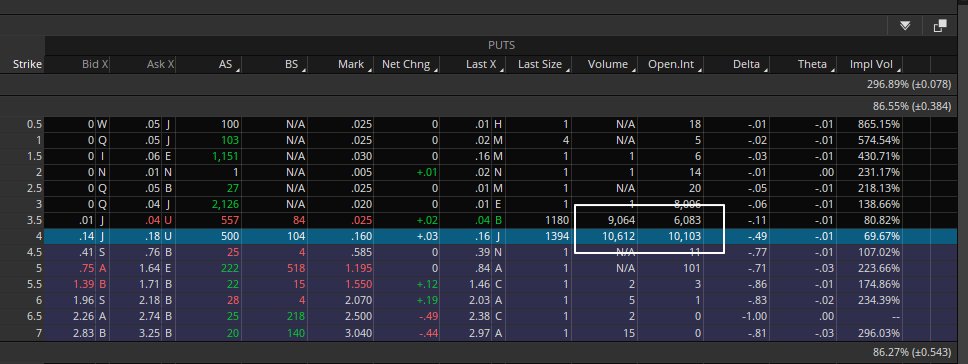This screenshot has height=364, width=968.
Task: Open the collapse arrow menu icon at top right
Action: pyautogui.click(x=905, y=26)
